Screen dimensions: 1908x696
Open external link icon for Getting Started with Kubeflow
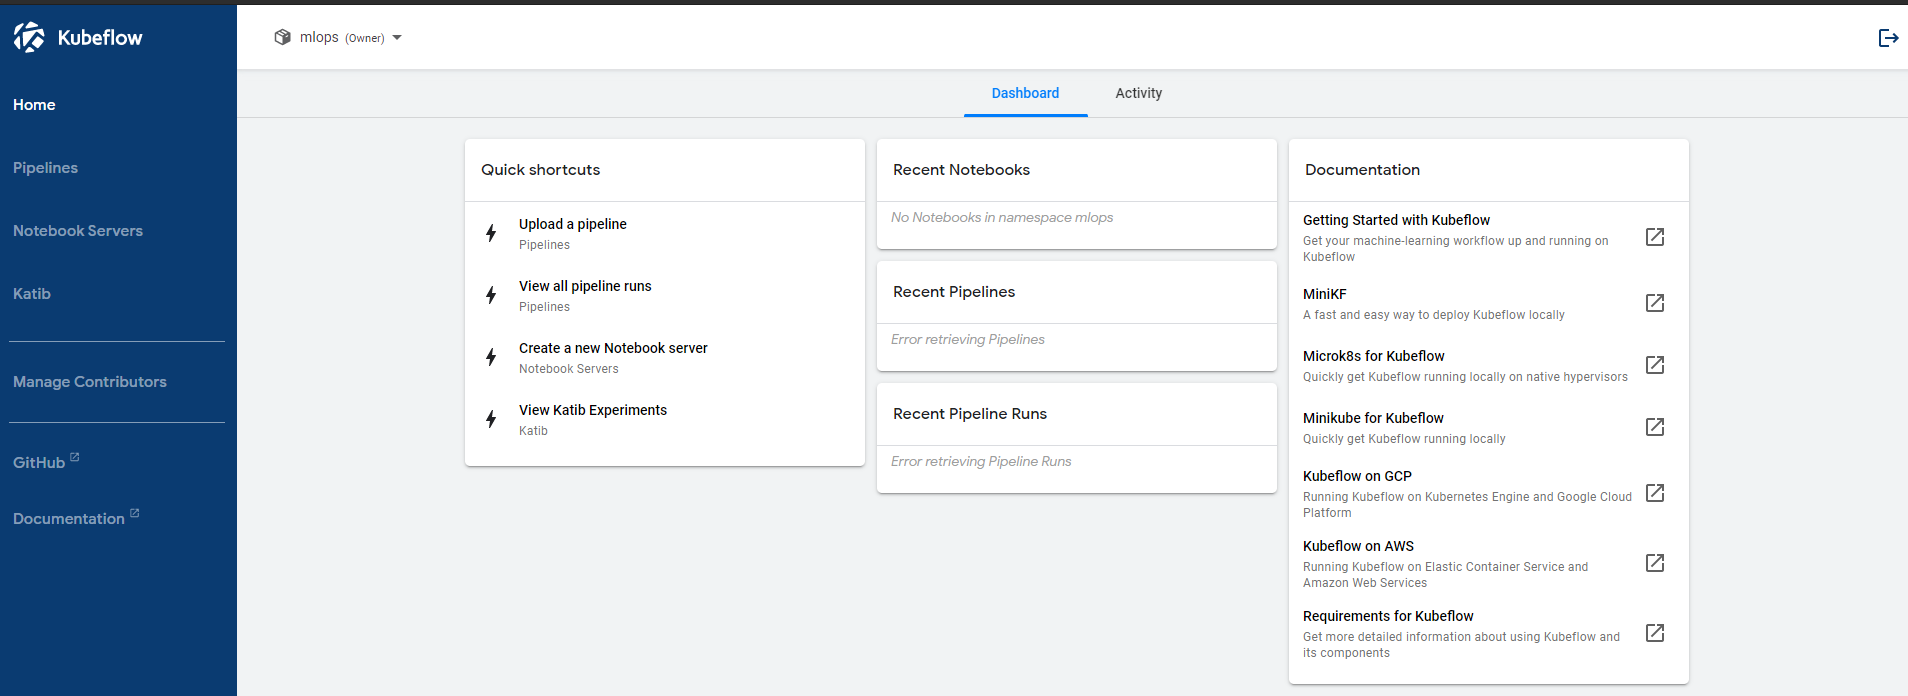click(1655, 237)
